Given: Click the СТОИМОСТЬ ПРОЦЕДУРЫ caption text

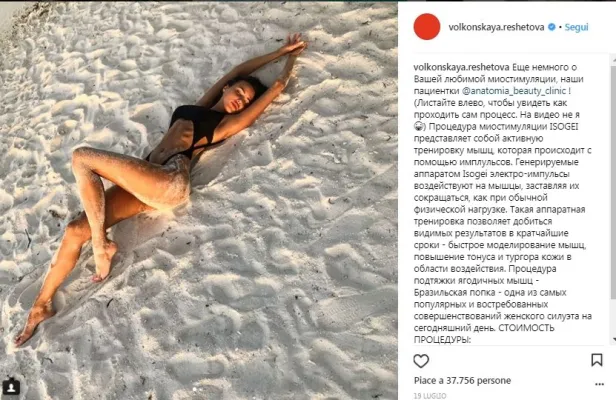Looking at the screenshot, I should tap(484, 334).
